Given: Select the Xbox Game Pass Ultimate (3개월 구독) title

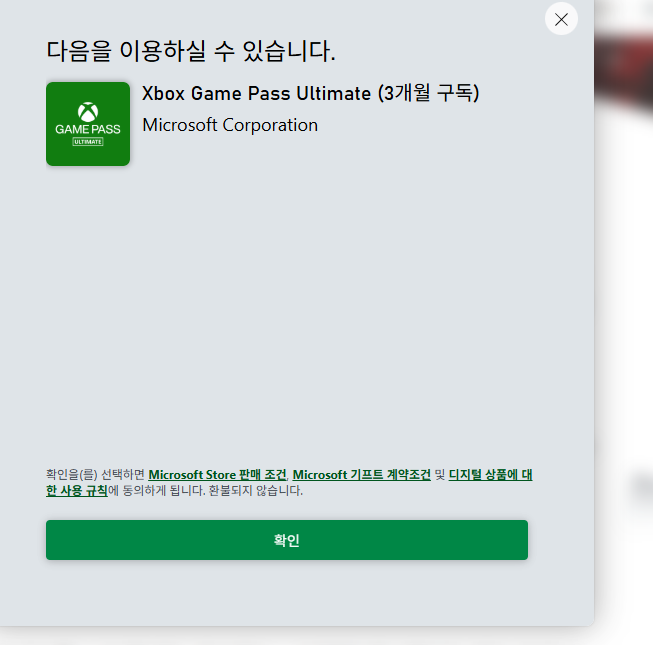Looking at the screenshot, I should [311, 93].
